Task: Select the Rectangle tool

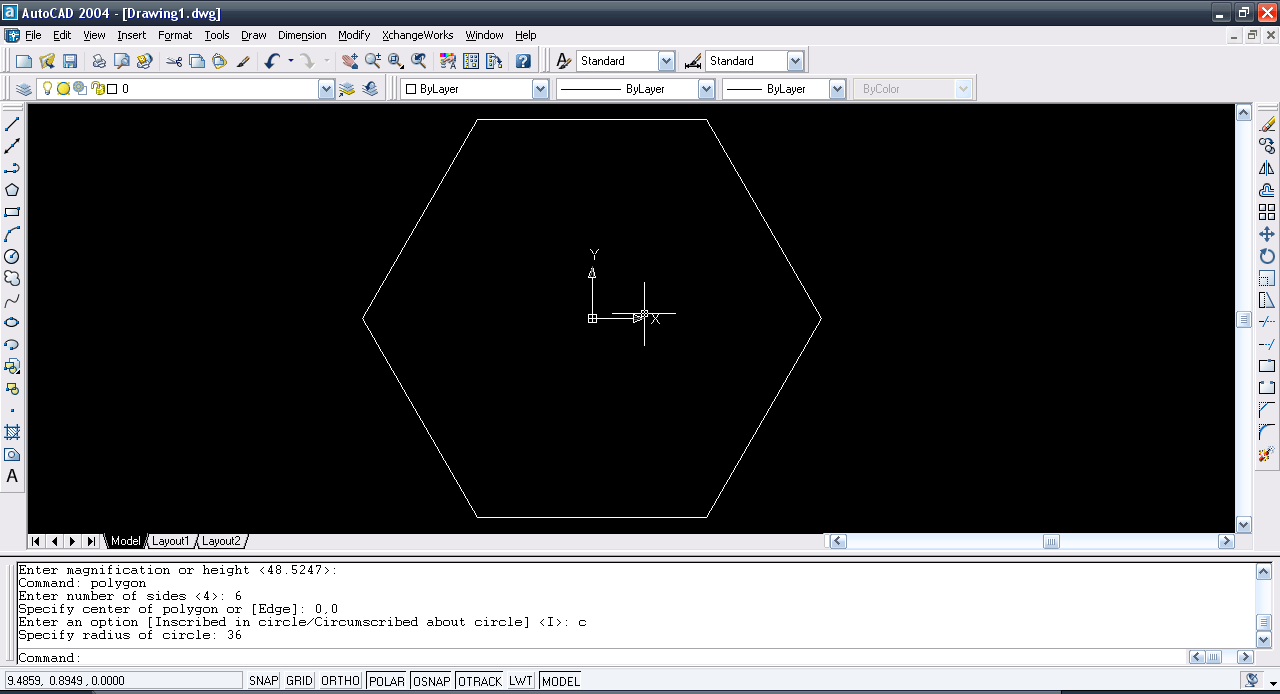Action: 12,212
